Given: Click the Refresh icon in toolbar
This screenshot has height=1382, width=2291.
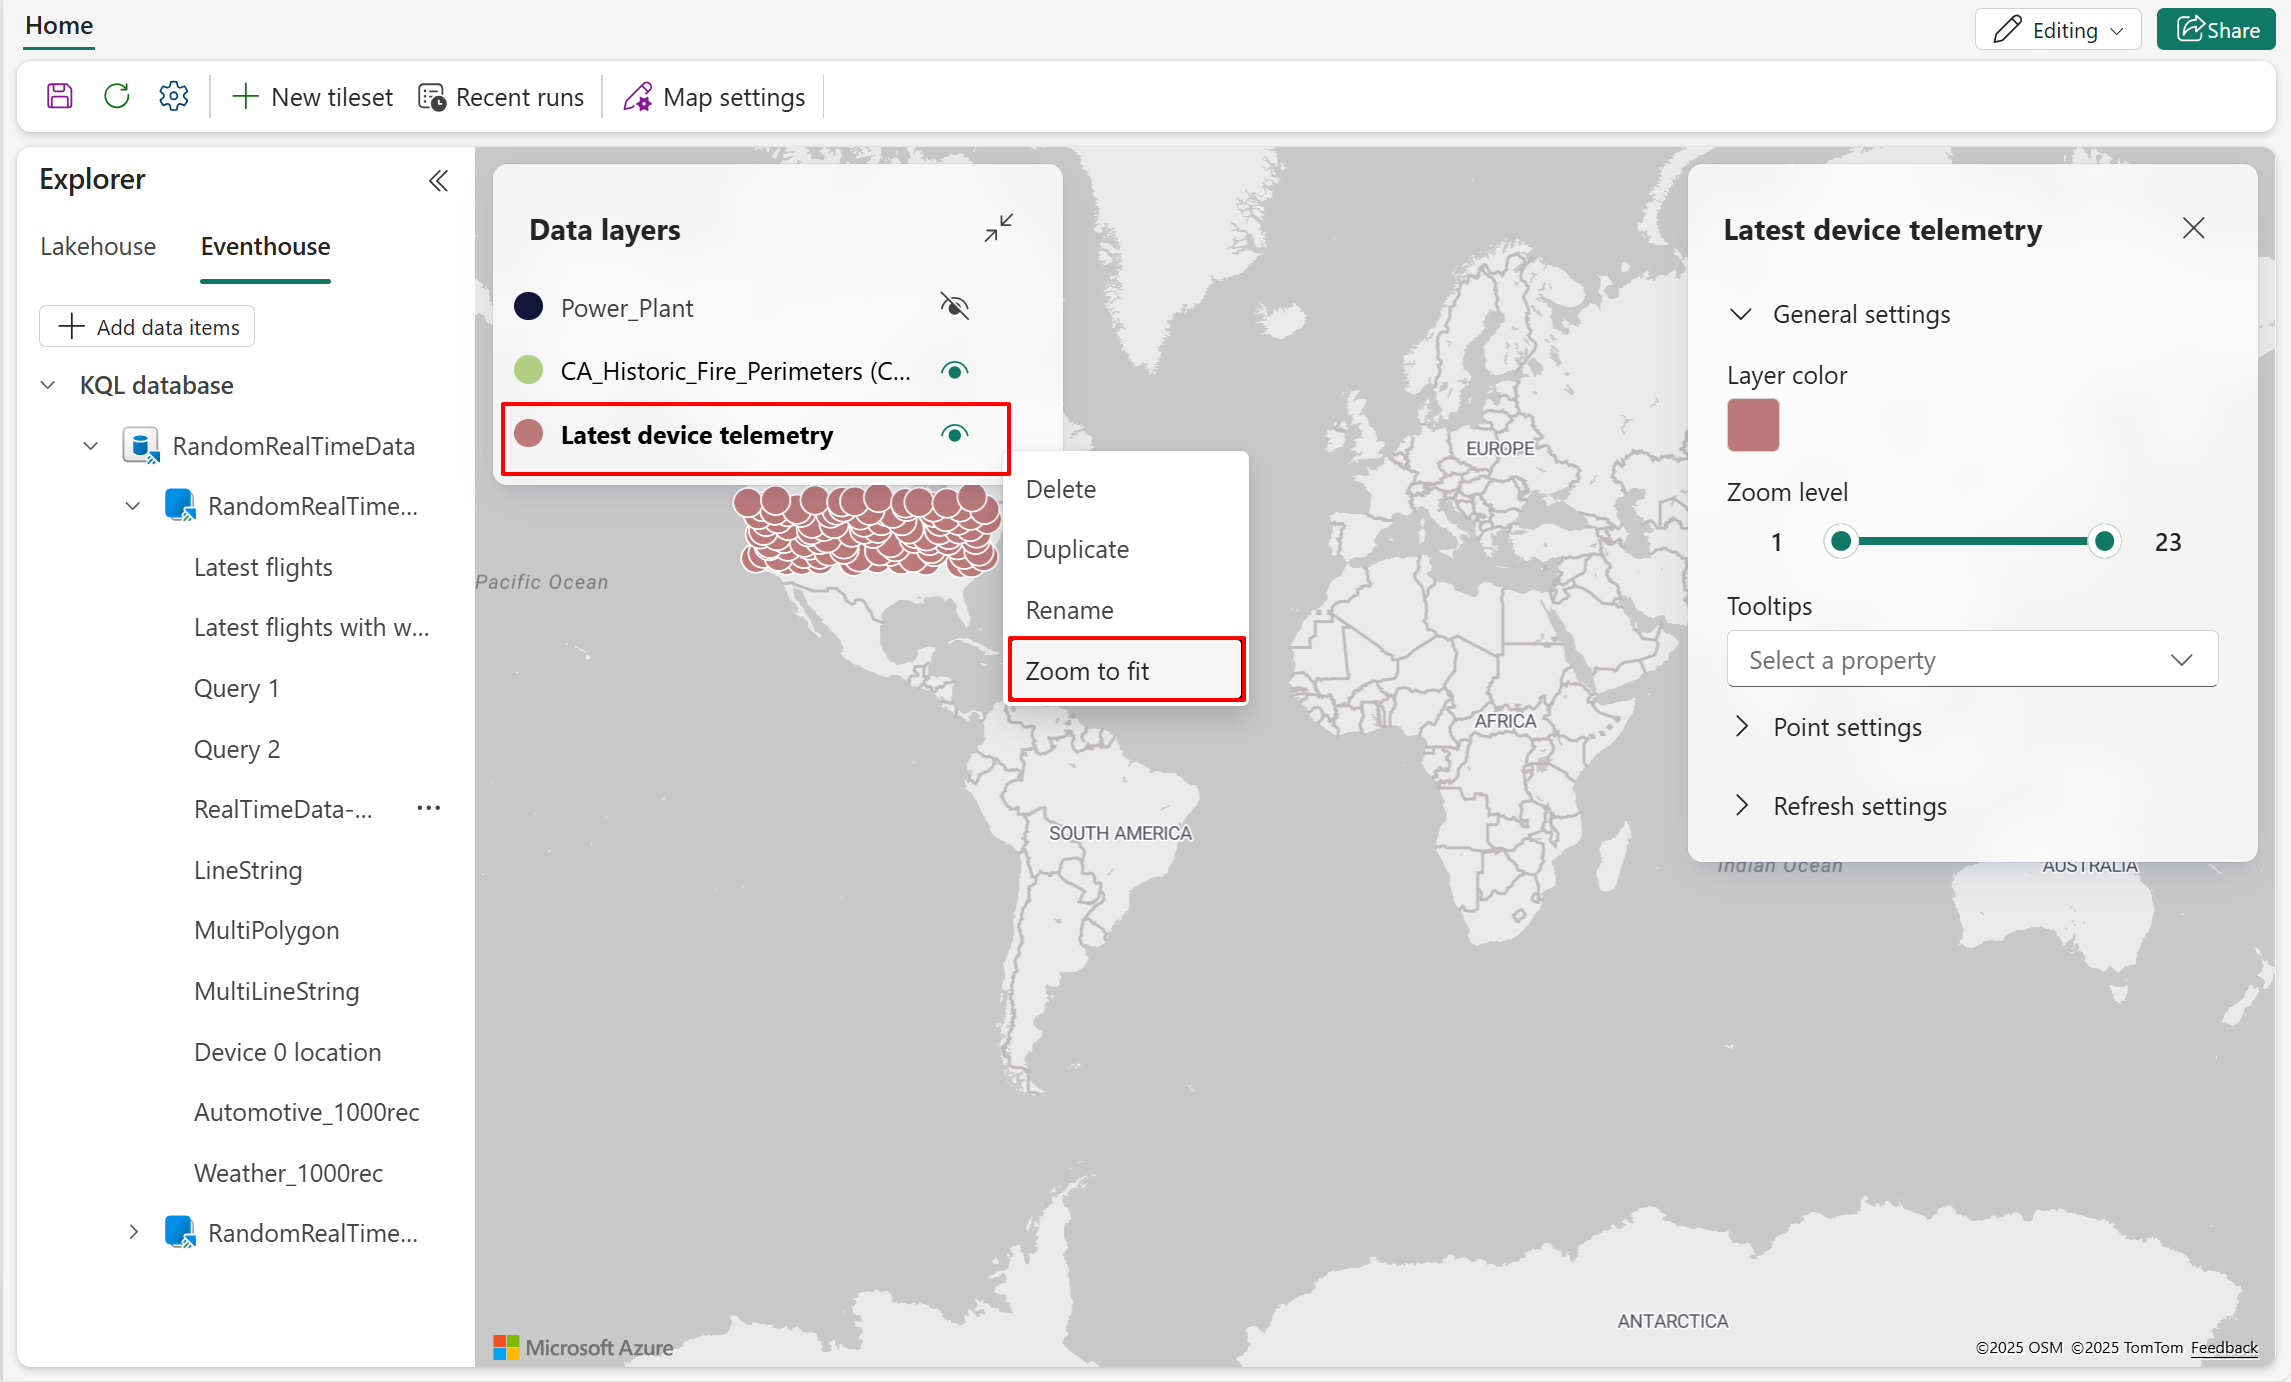Looking at the screenshot, I should pyautogui.click(x=117, y=97).
